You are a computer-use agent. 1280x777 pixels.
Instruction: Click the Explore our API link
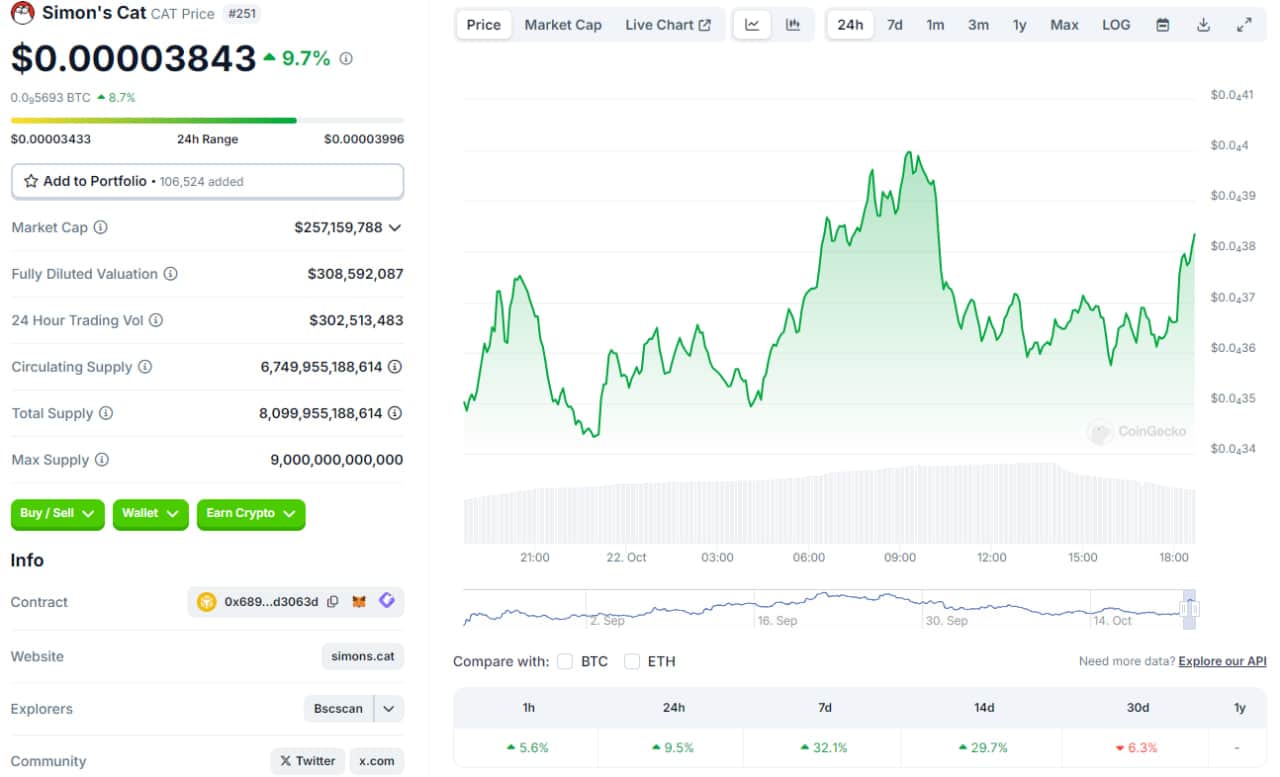pos(1222,662)
